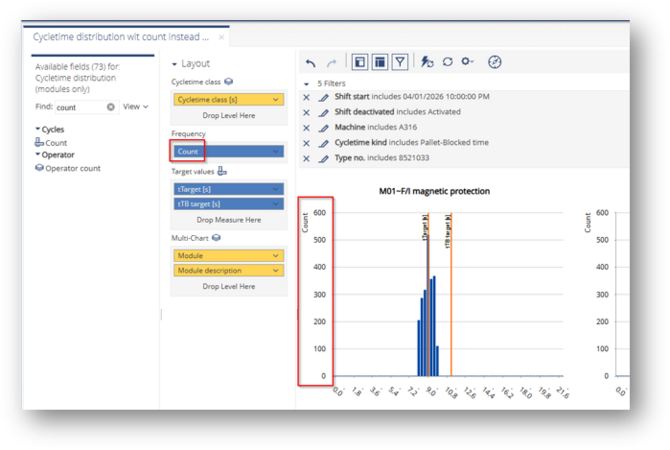Image resolution: width=670 pixels, height=450 pixels.
Task: Click the chart title M01~F/I magnetic protection
Action: click(x=434, y=191)
